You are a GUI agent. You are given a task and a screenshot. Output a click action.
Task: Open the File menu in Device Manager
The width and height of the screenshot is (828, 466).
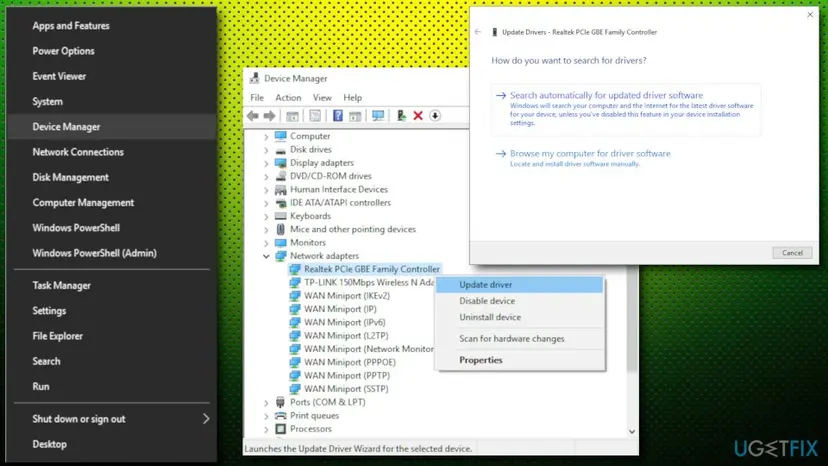[257, 98]
